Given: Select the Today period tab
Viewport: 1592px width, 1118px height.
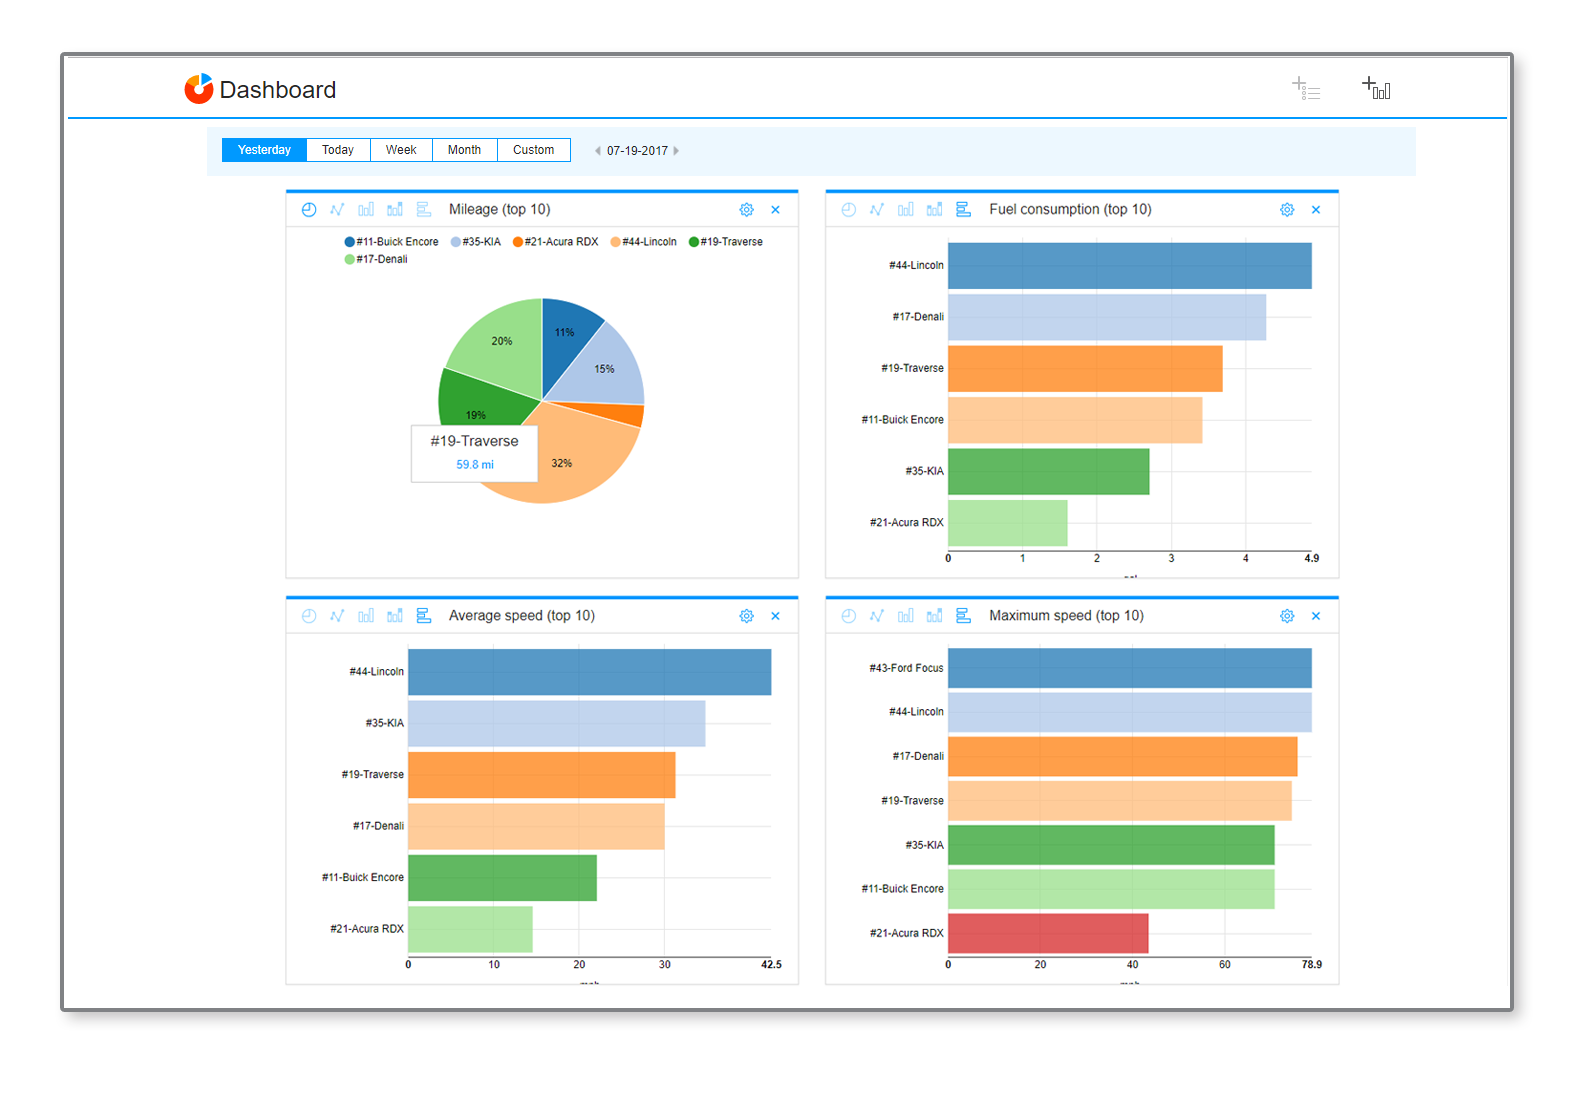Looking at the screenshot, I should [338, 150].
